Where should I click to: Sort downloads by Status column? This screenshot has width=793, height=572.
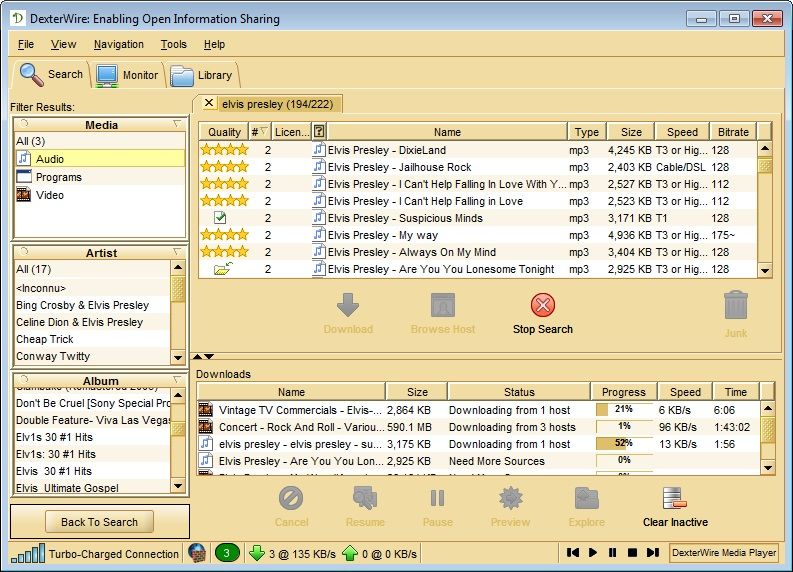click(519, 391)
